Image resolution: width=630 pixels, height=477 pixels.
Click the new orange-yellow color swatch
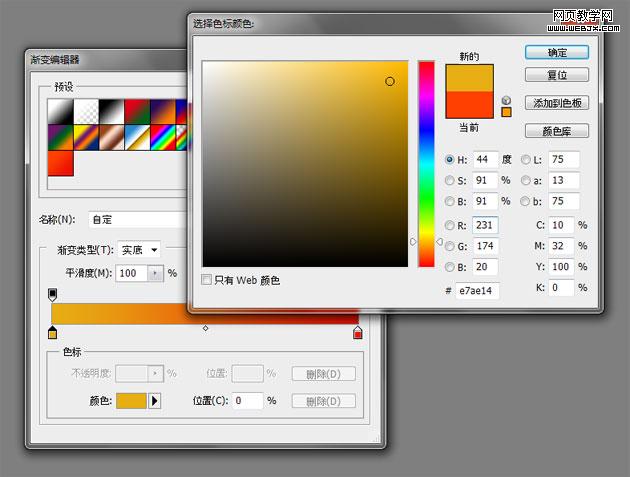coord(469,78)
